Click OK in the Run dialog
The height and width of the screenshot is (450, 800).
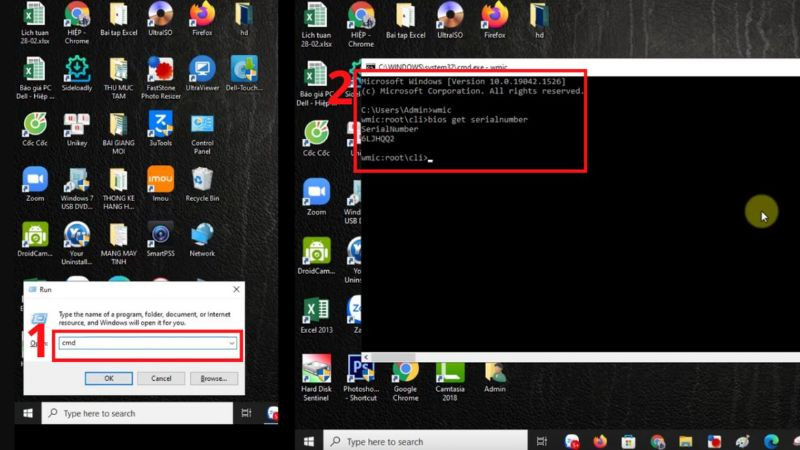110,378
